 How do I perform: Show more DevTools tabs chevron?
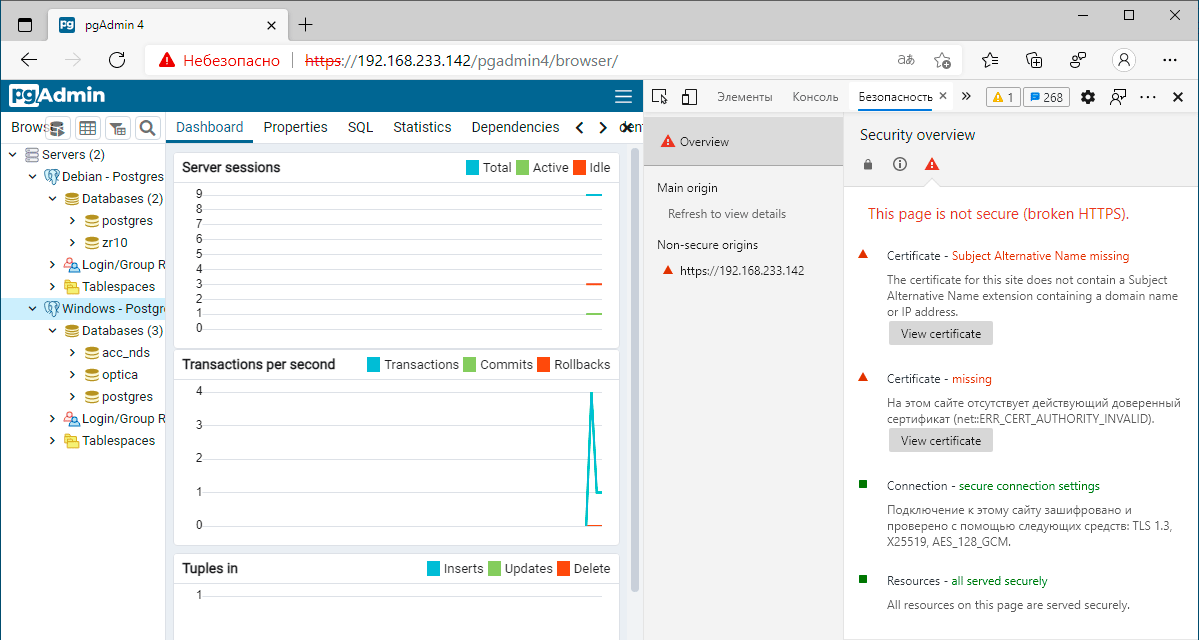coord(967,96)
